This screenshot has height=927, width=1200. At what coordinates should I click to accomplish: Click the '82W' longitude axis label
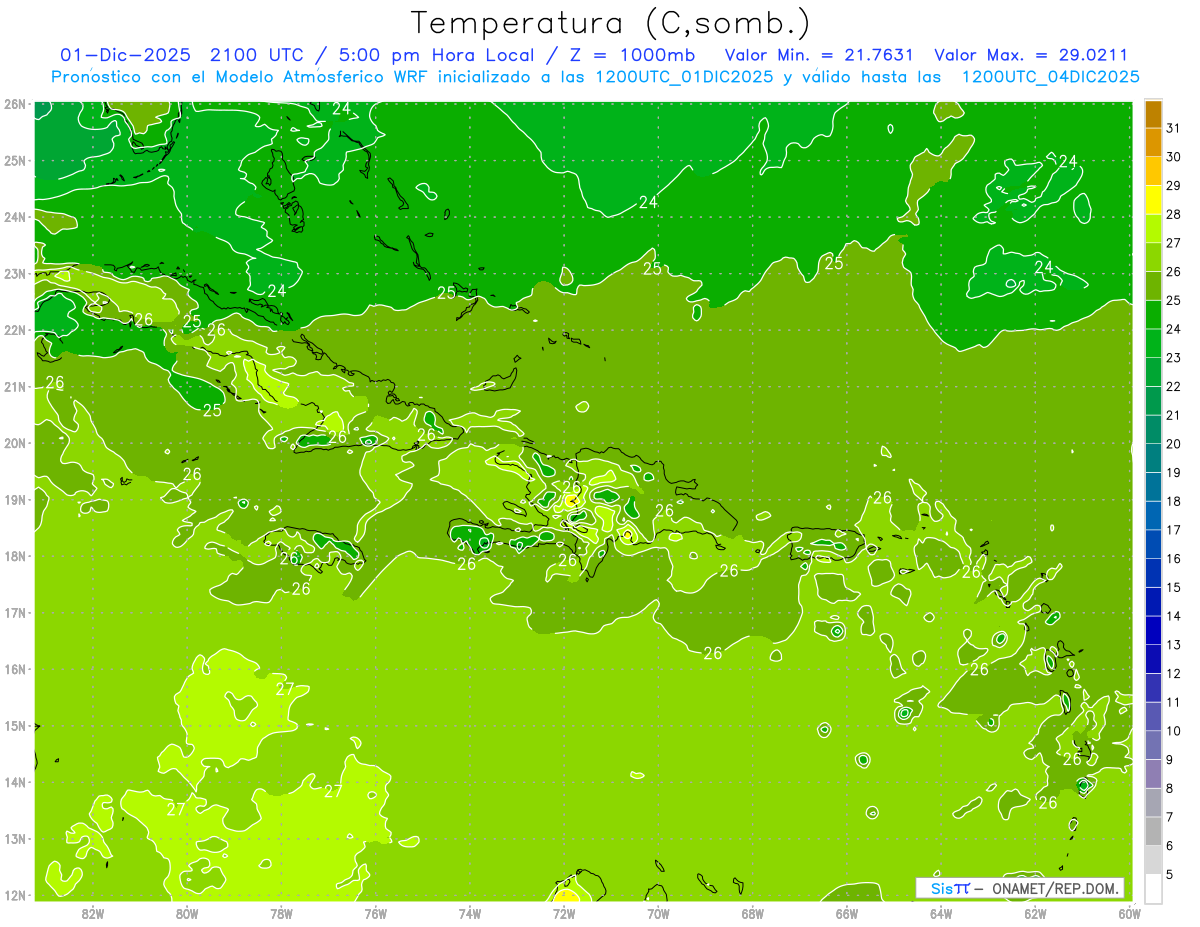click(93, 913)
